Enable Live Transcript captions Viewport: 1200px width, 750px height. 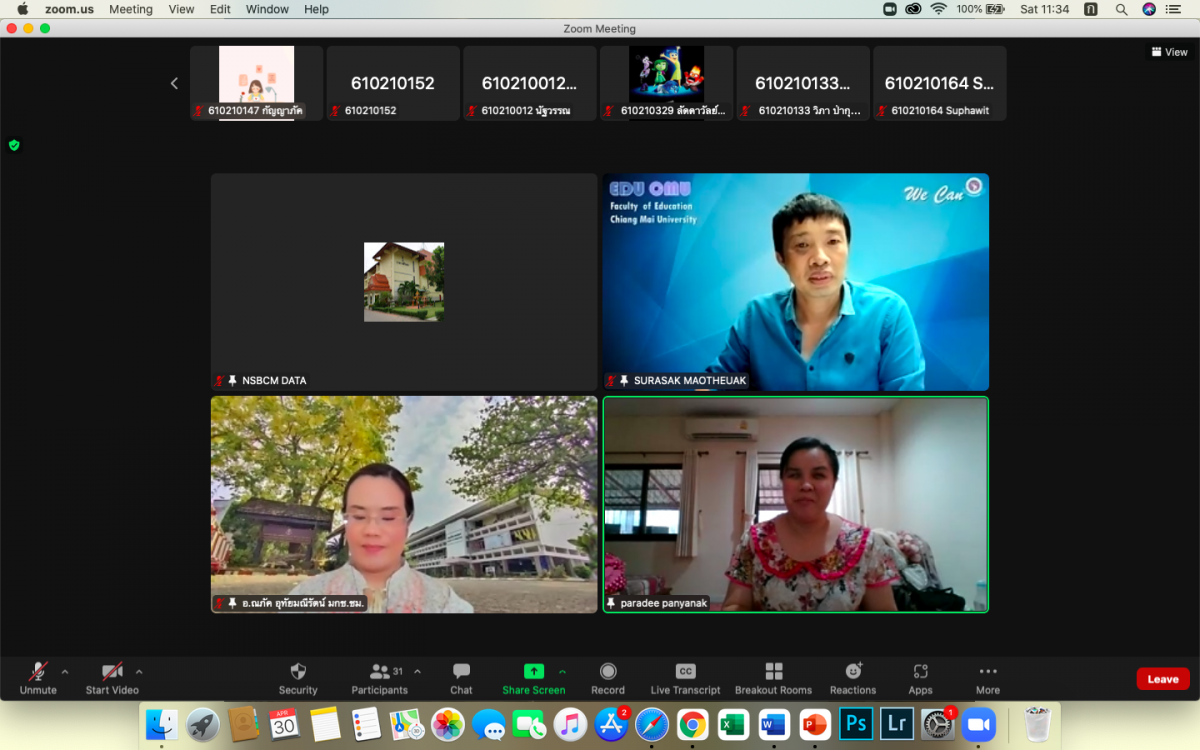(x=685, y=671)
